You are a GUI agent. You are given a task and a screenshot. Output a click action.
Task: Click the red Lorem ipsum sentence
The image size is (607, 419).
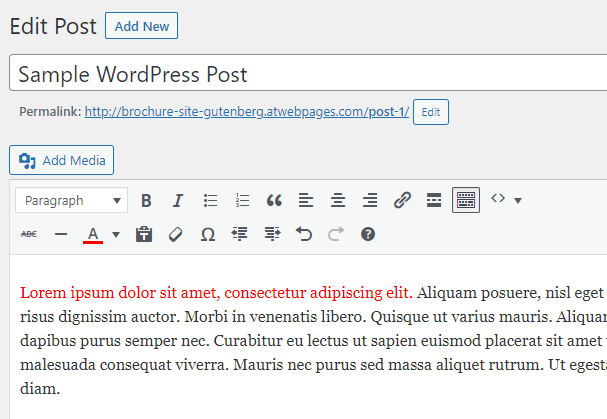pos(216,292)
